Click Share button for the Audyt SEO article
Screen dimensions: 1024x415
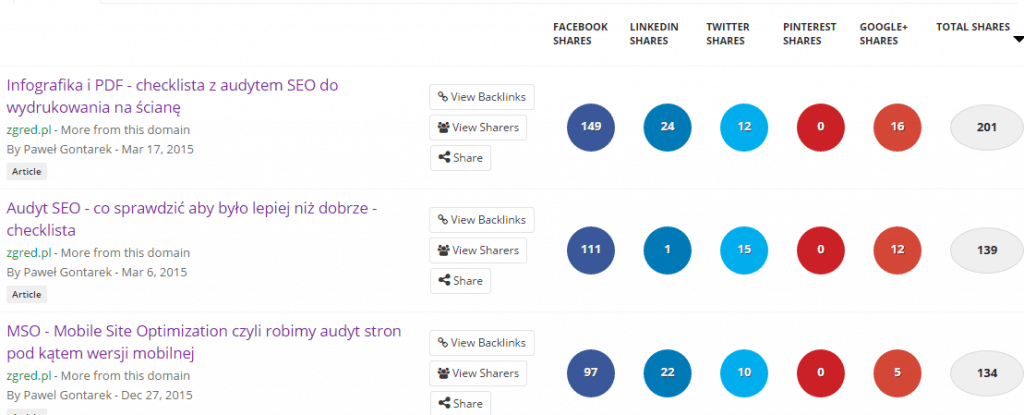point(460,281)
